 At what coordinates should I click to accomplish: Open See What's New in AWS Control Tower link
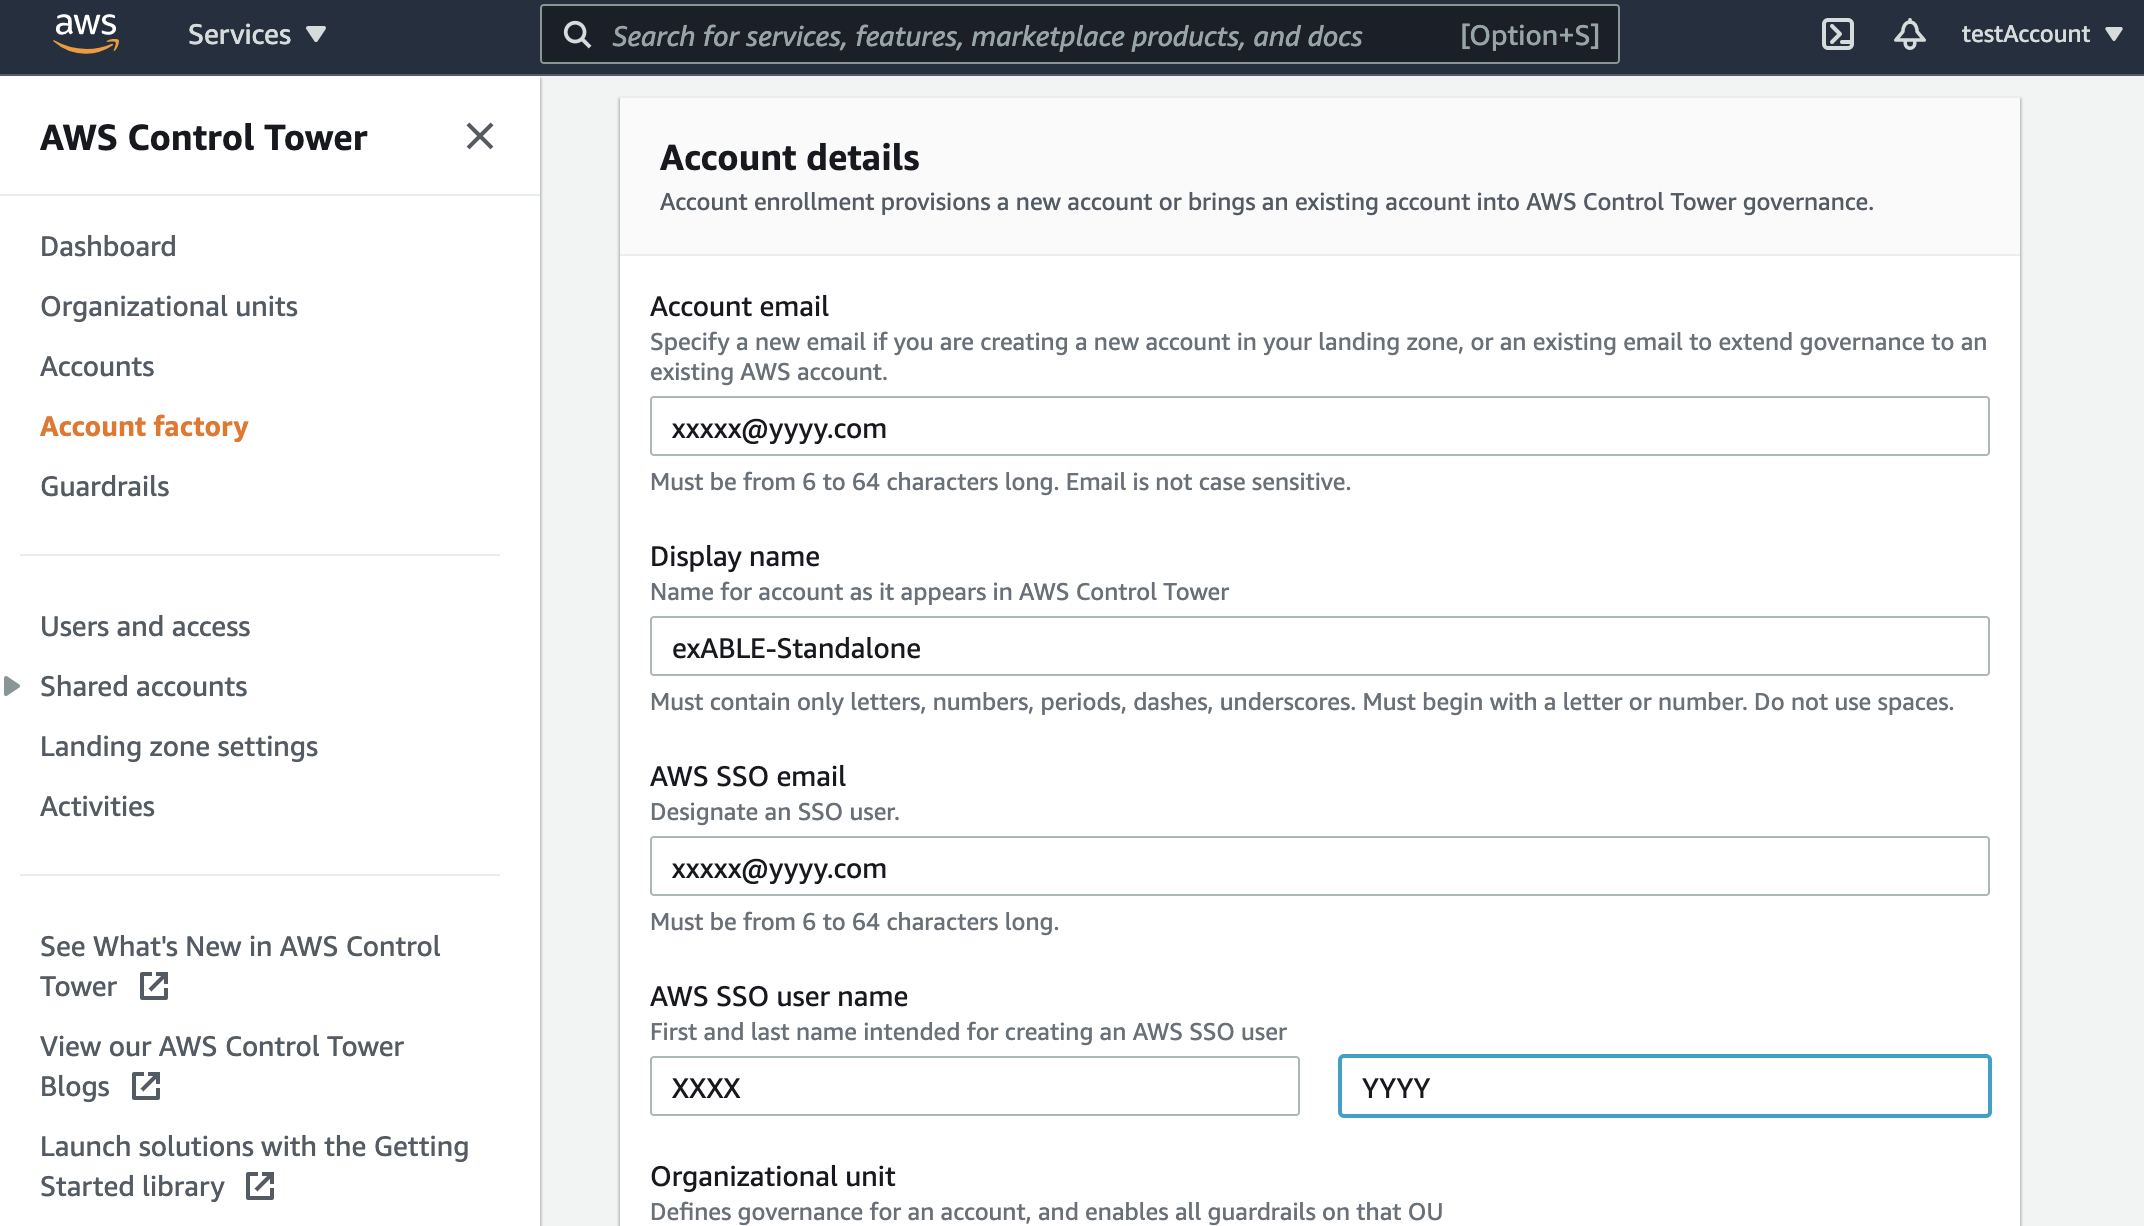pyautogui.click(x=240, y=966)
